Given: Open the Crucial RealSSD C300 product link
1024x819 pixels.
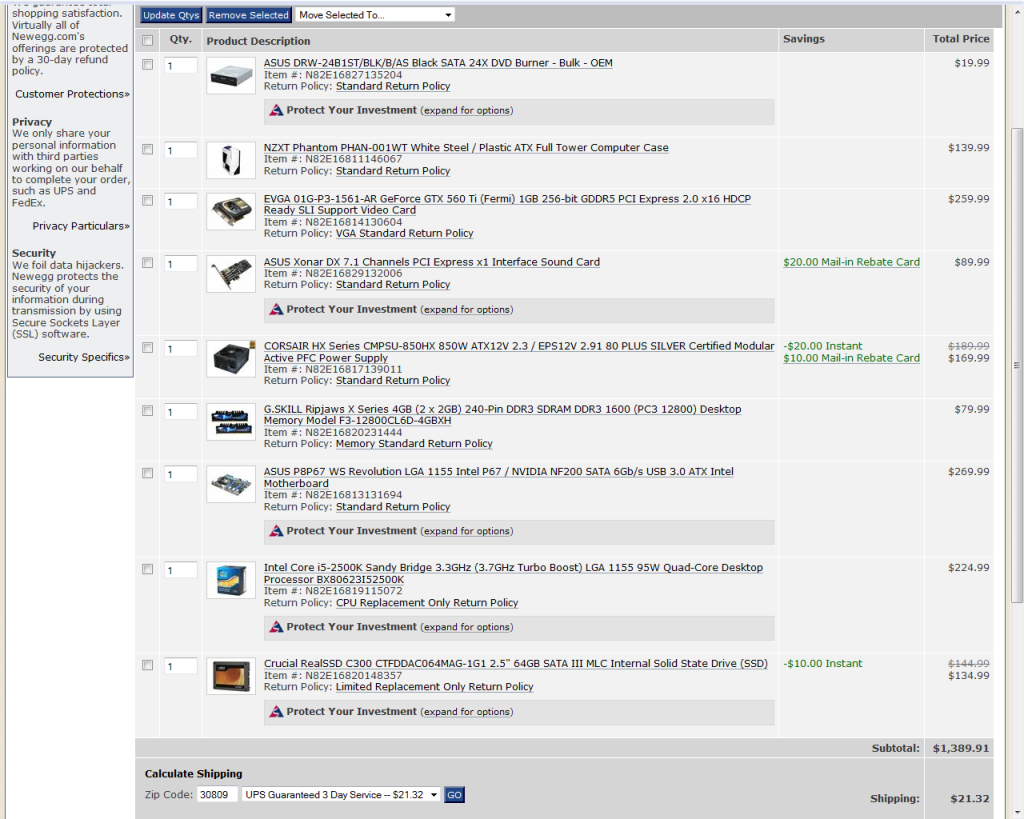Looking at the screenshot, I should [x=516, y=664].
